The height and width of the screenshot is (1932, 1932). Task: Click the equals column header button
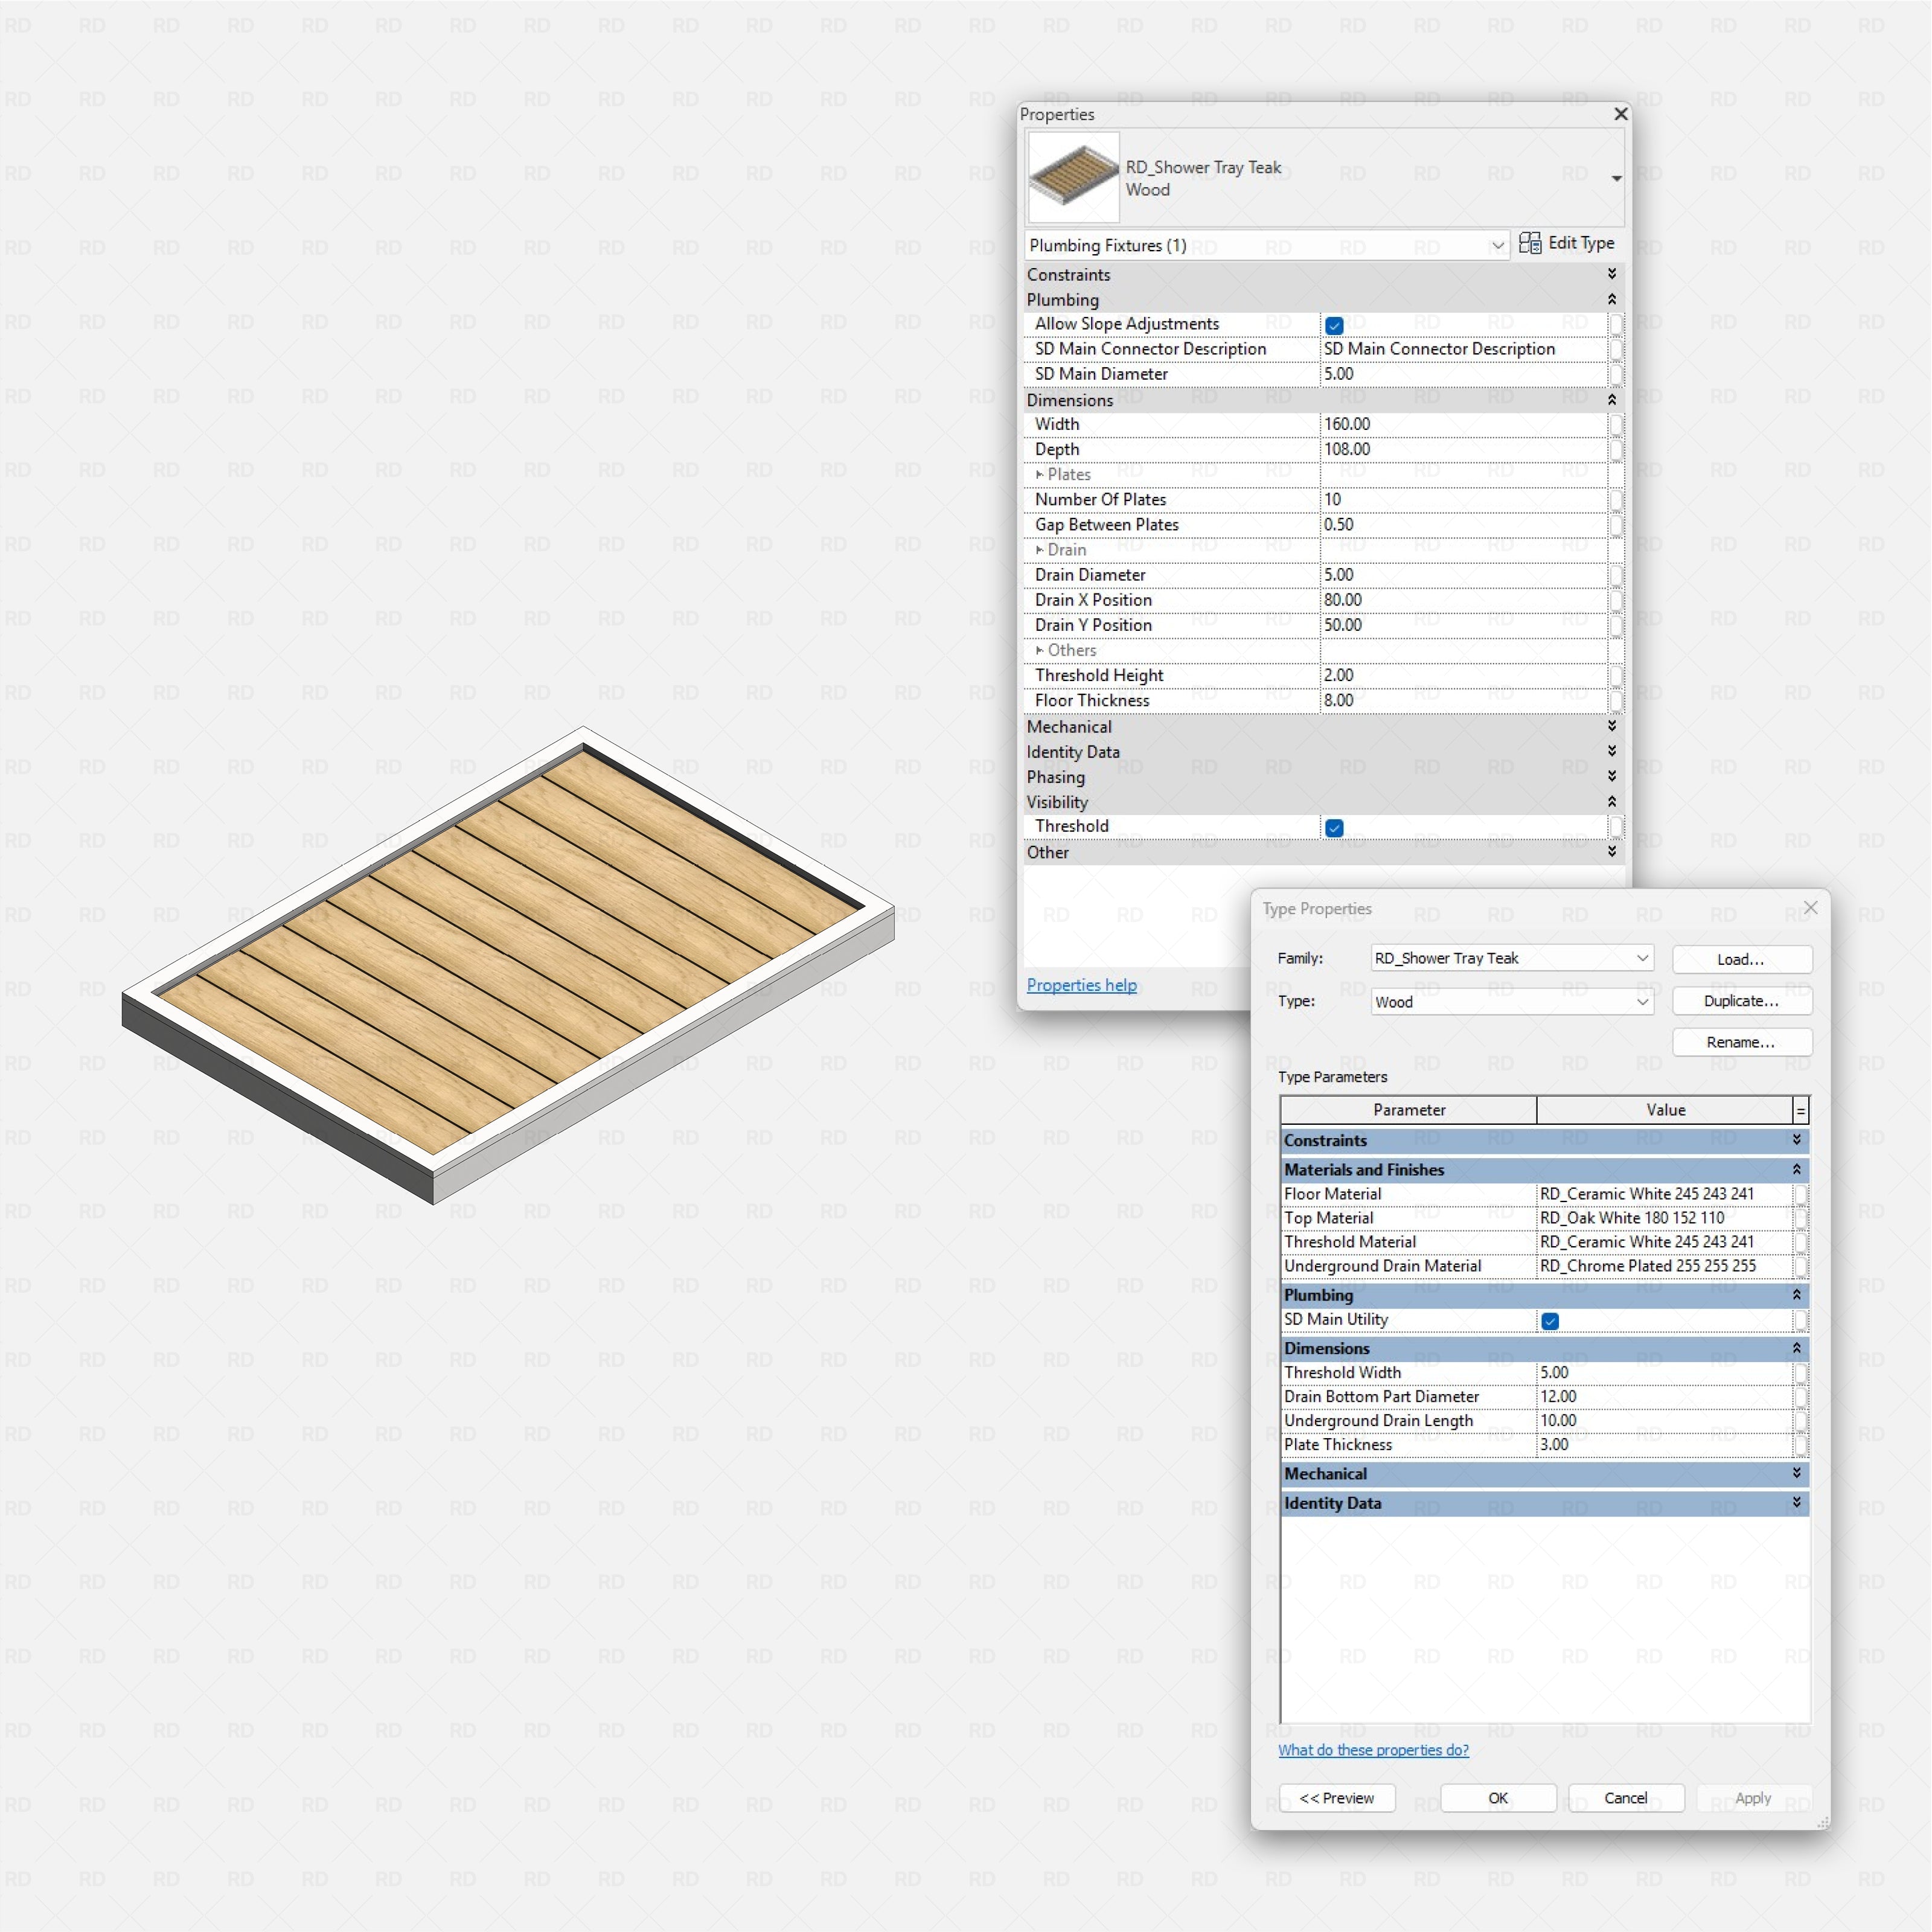pyautogui.click(x=1801, y=1110)
